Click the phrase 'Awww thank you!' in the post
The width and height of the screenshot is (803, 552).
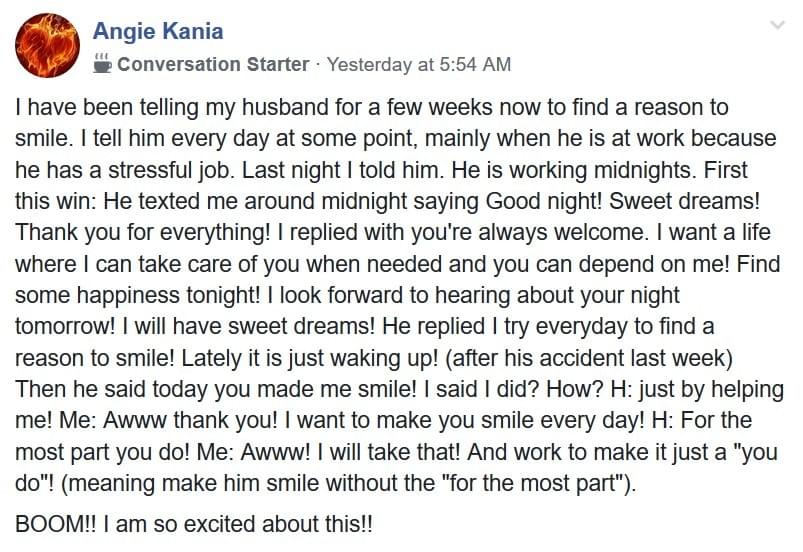pos(189,420)
